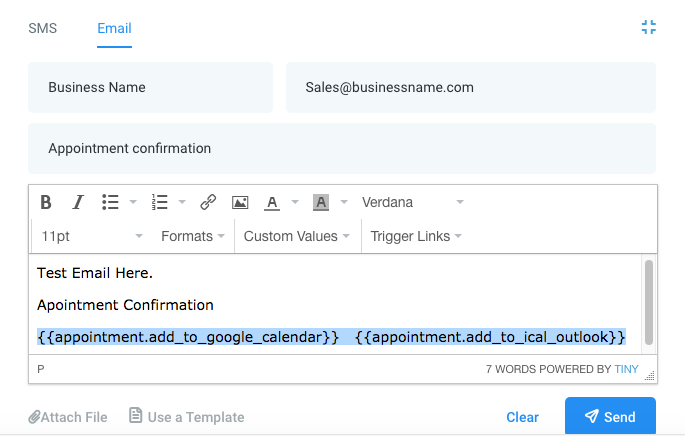Open the 11pt font size dropdown
Image resolution: width=685 pixels, height=436 pixels.
click(x=92, y=236)
